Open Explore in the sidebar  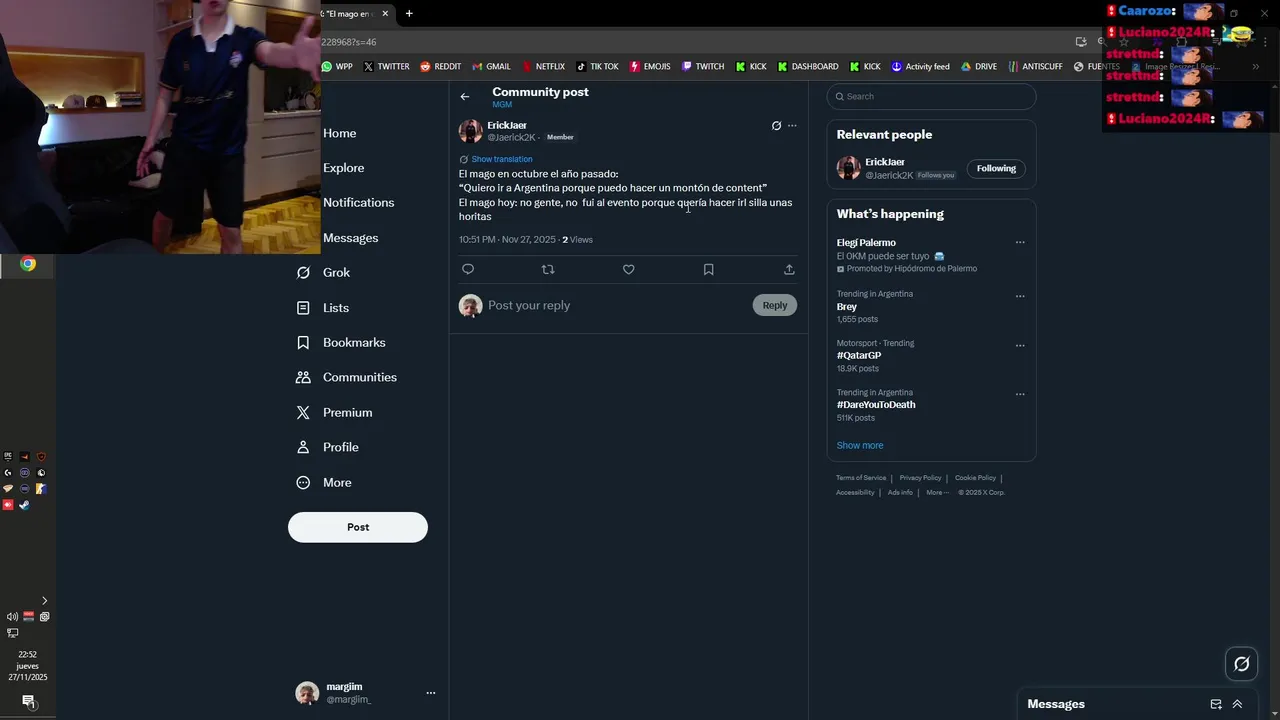point(343,168)
